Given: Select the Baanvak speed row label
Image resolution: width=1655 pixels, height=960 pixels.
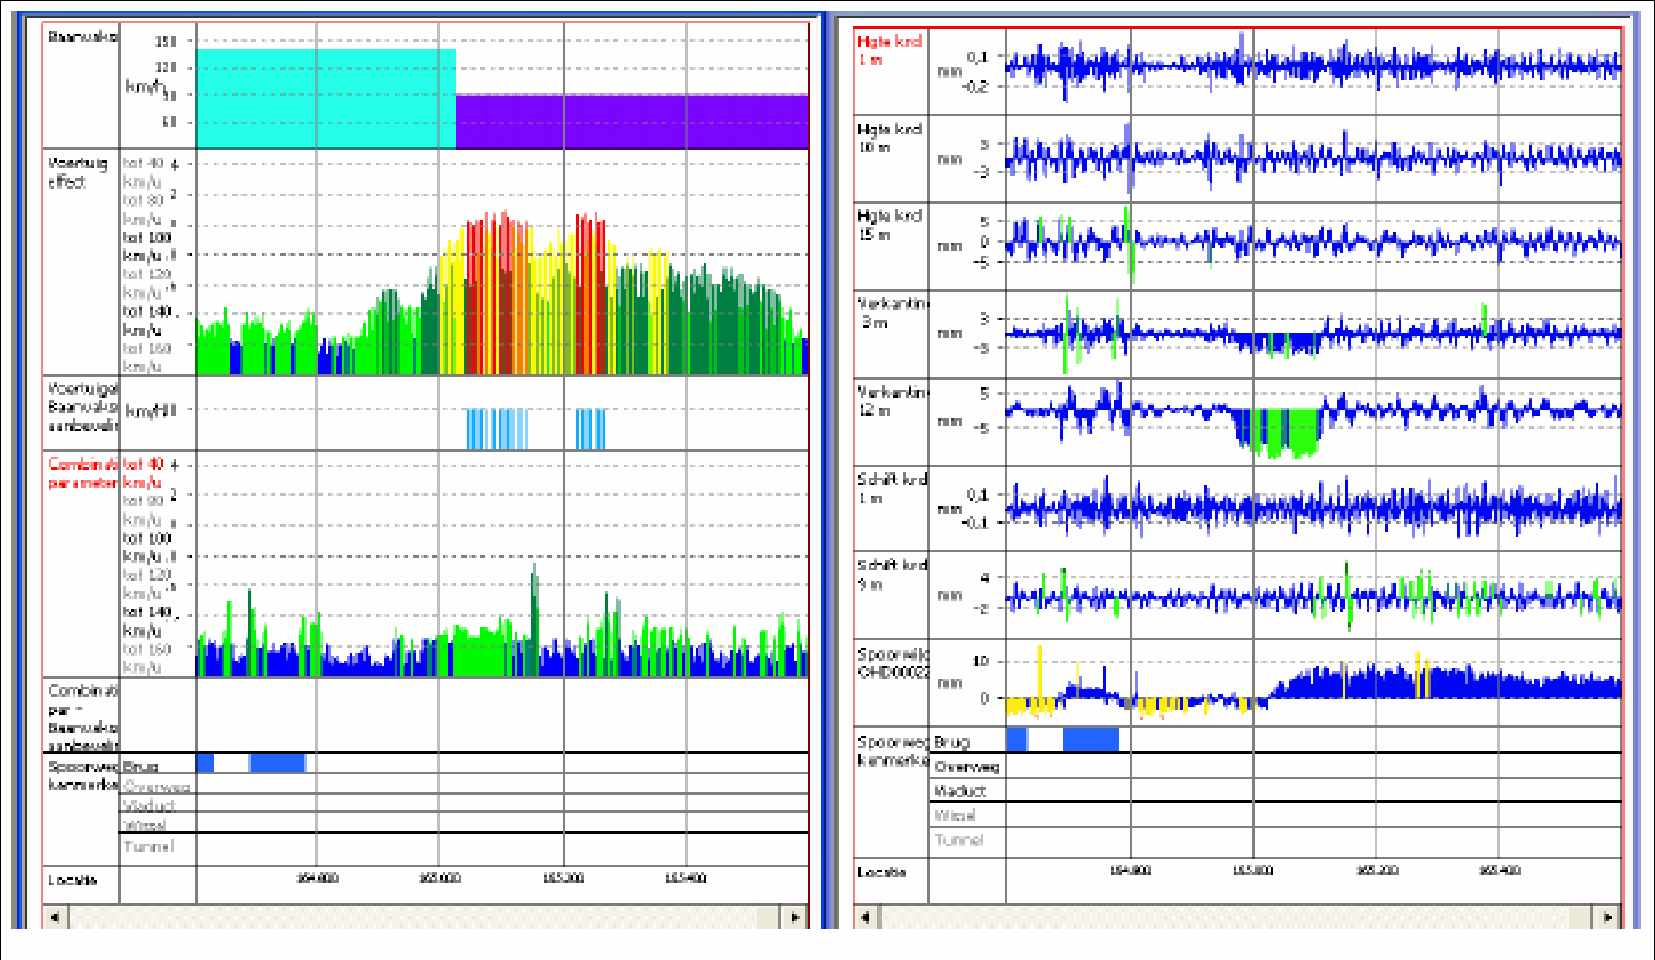Looking at the screenshot, I should point(82,38).
